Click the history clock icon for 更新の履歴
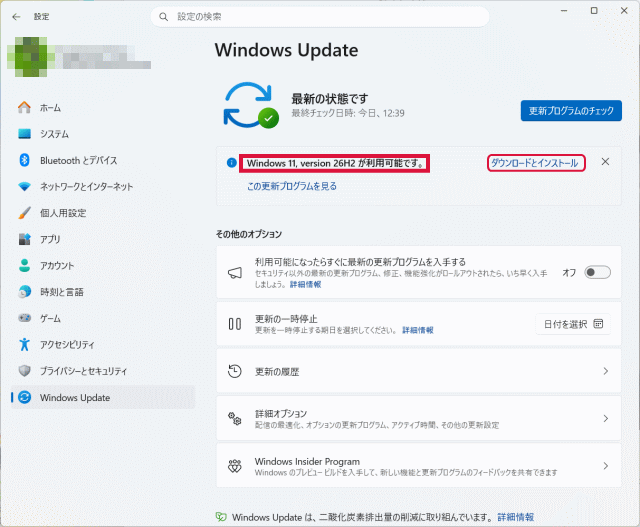The width and height of the screenshot is (640, 527). (x=235, y=371)
